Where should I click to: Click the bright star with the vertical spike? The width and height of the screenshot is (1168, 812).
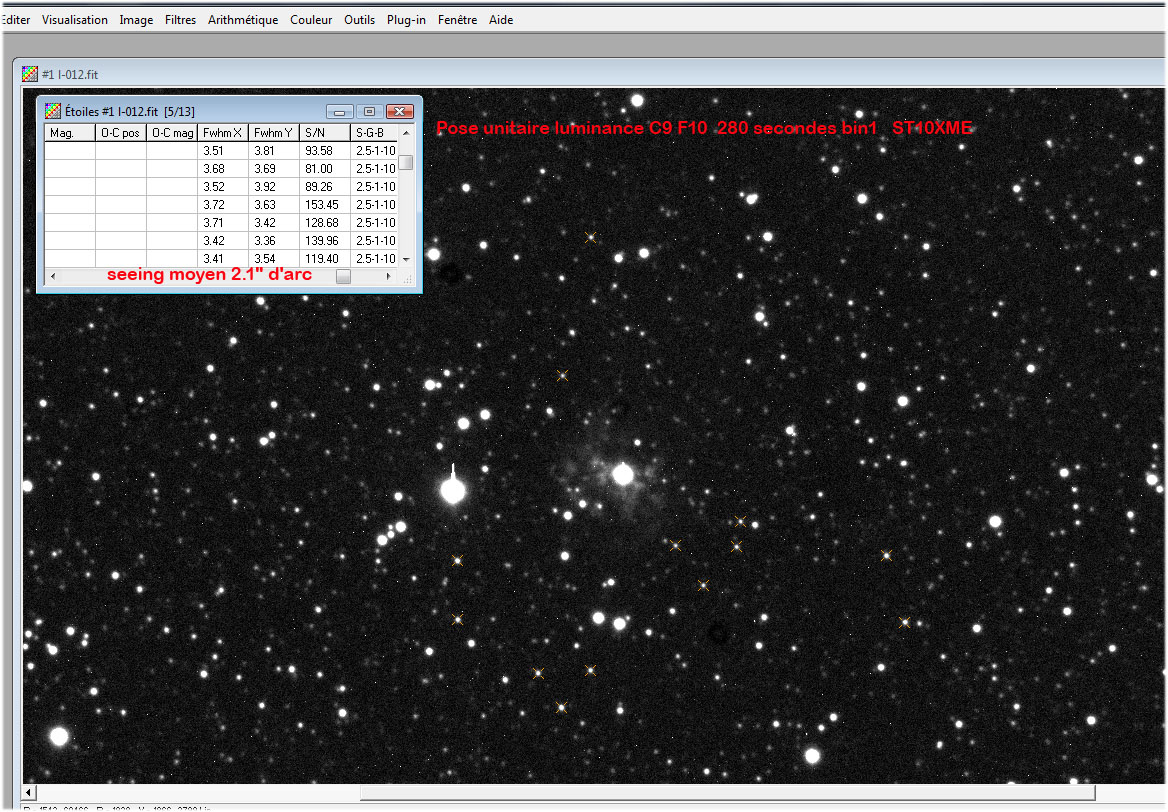pos(453,490)
